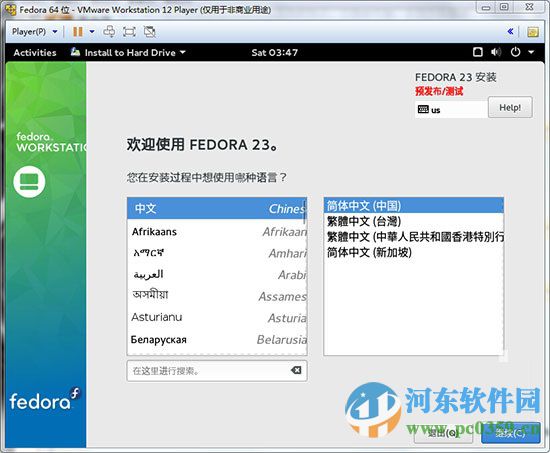Click the us keyboard layout indicator
The image size is (550, 453).
click(x=451, y=109)
